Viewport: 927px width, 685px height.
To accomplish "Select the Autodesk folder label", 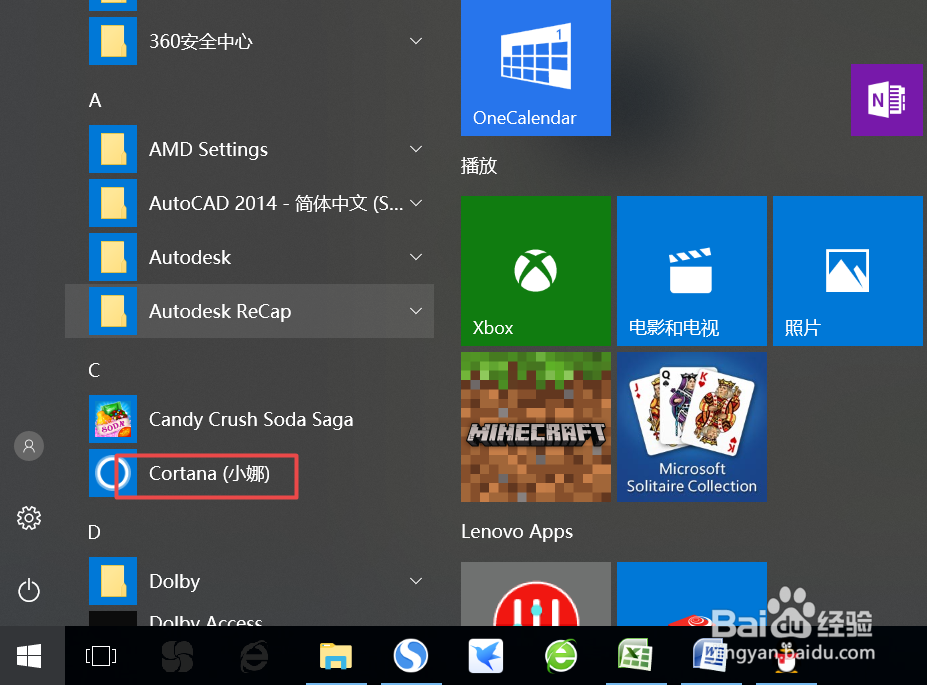I will 190,257.
